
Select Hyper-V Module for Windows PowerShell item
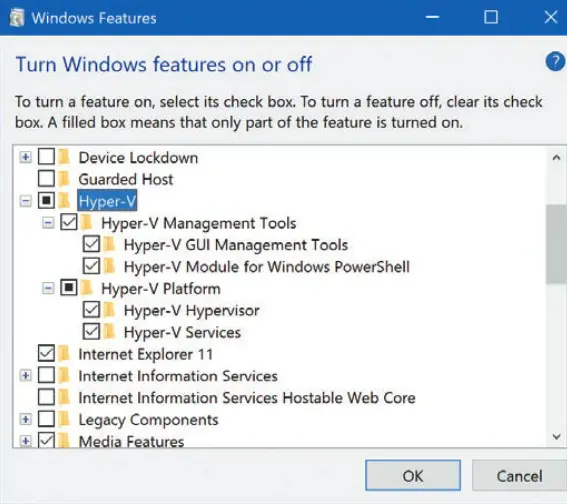267,267
